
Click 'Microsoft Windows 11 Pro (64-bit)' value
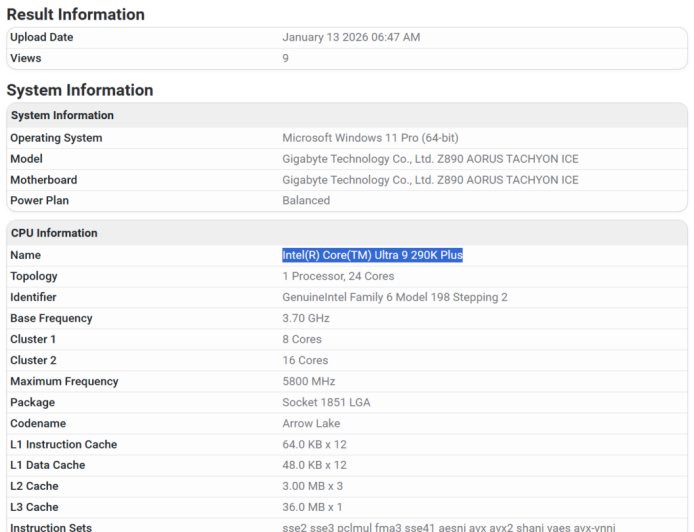(370, 138)
